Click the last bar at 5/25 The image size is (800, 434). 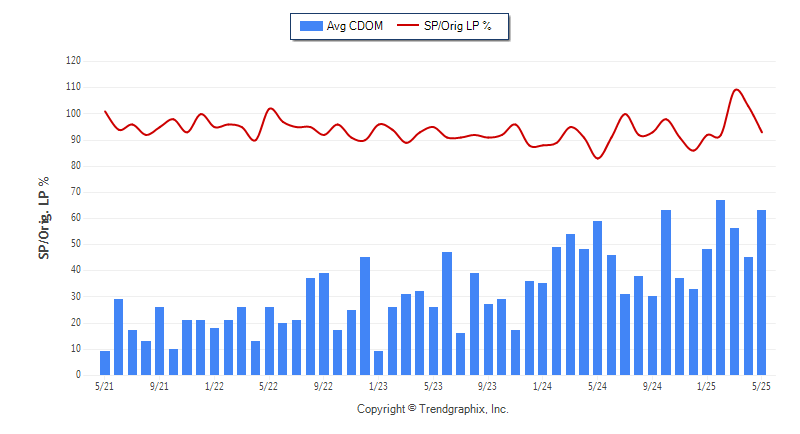pyautogui.click(x=761, y=293)
